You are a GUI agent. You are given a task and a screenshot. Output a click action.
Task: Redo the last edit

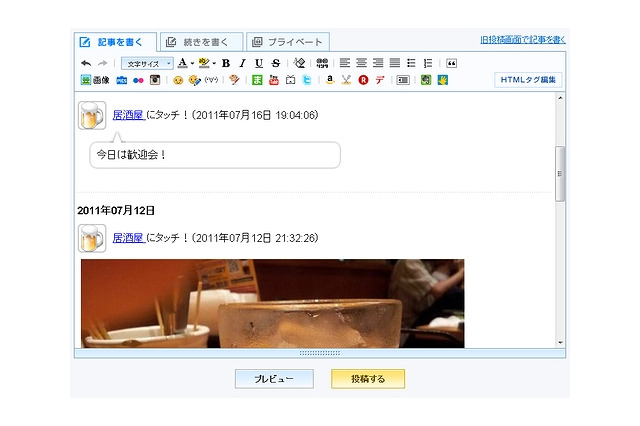pos(102,63)
